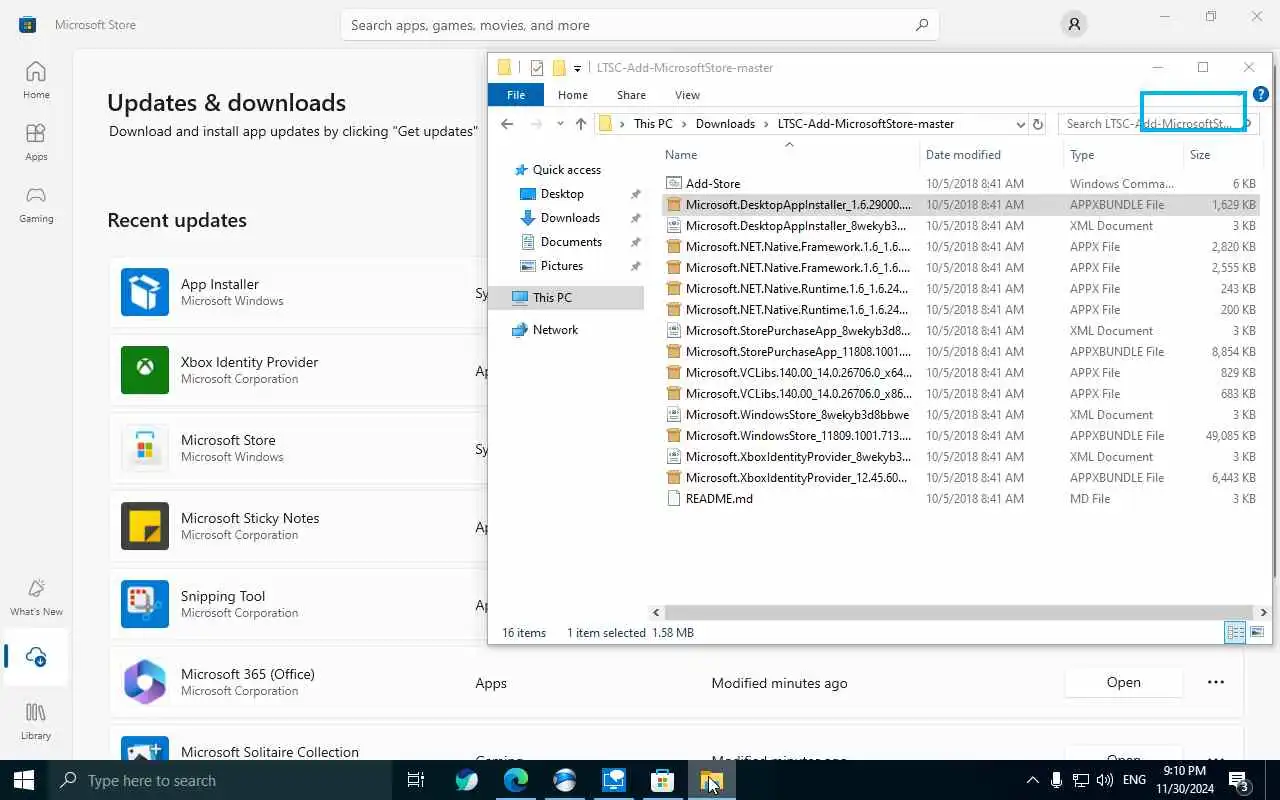1280x800 pixels.
Task: Open the Share ribbon tab
Action: point(631,95)
